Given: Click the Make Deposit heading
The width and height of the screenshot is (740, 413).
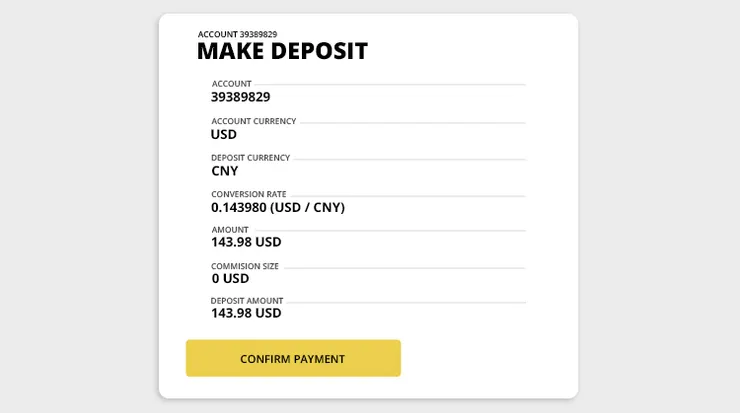Looking at the screenshot, I should click(282, 51).
